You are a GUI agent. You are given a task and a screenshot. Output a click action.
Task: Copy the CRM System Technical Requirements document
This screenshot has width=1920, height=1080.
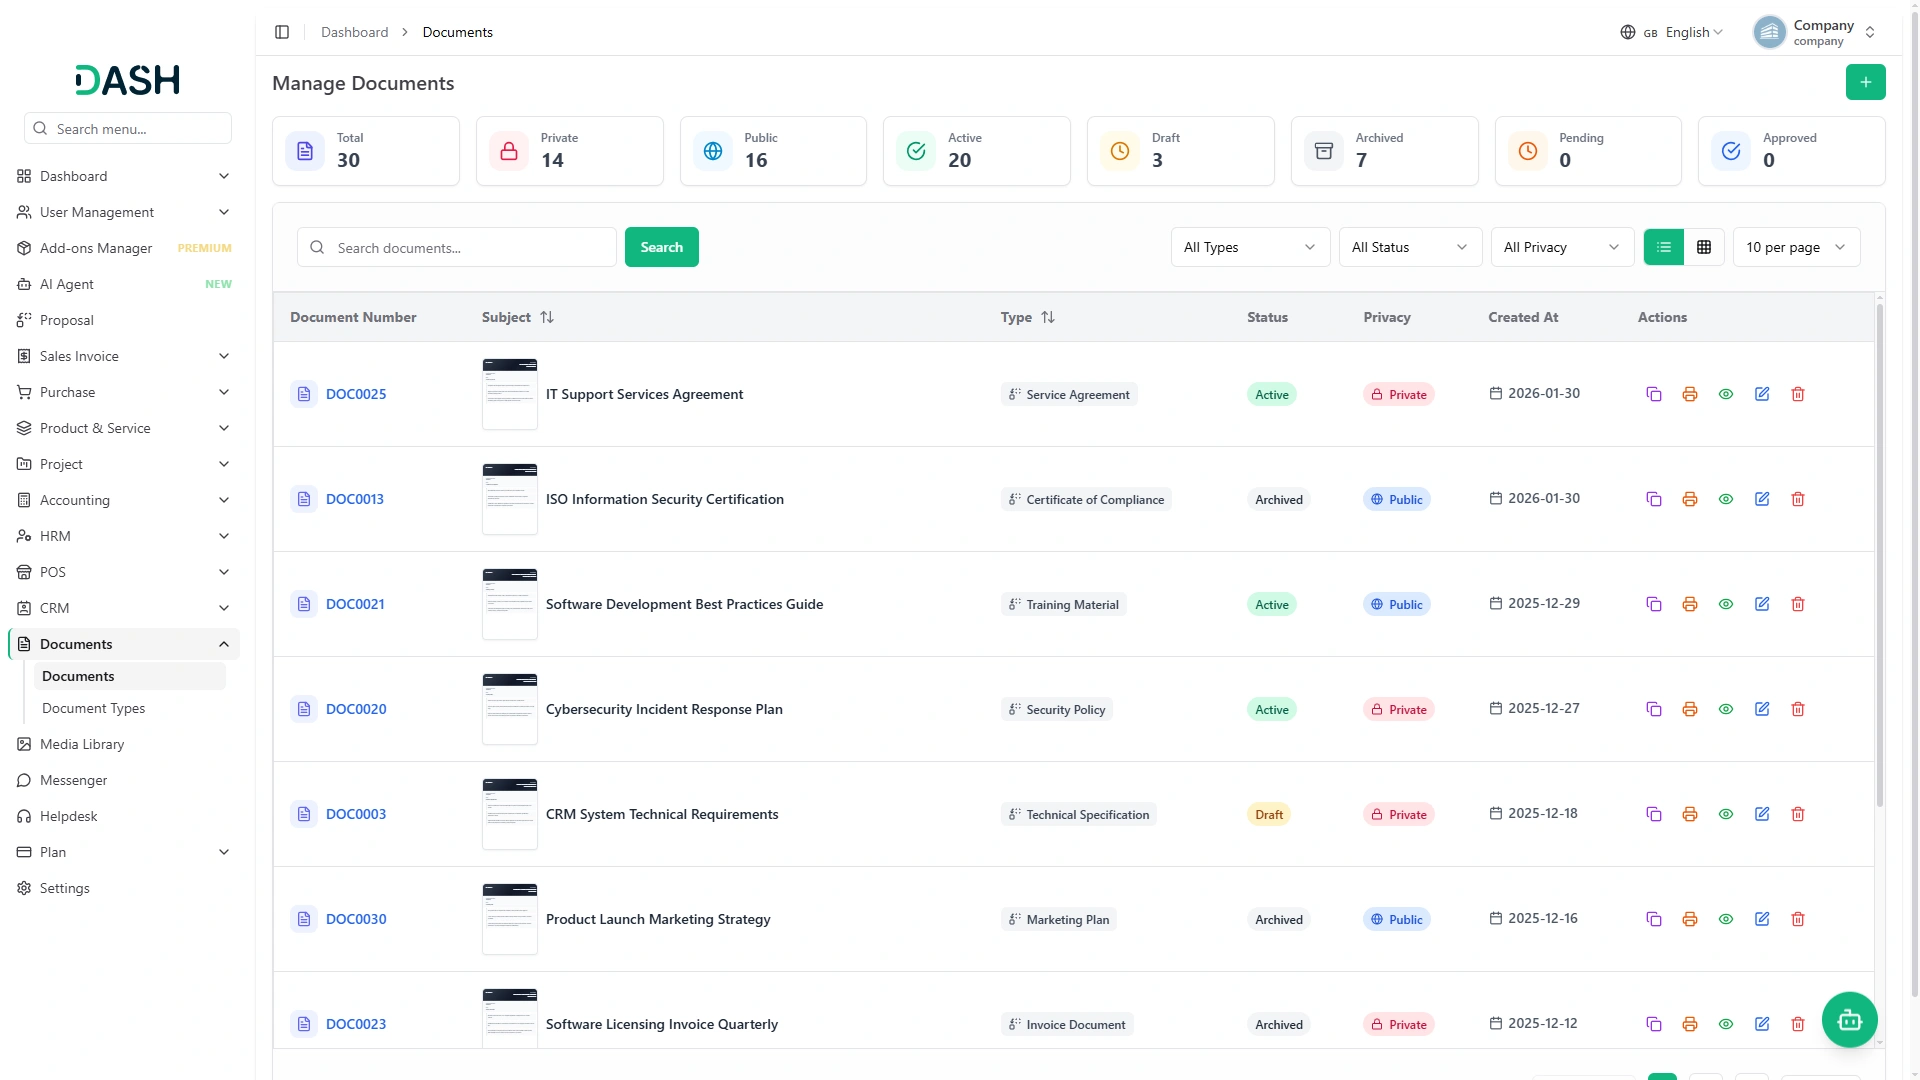pyautogui.click(x=1653, y=814)
